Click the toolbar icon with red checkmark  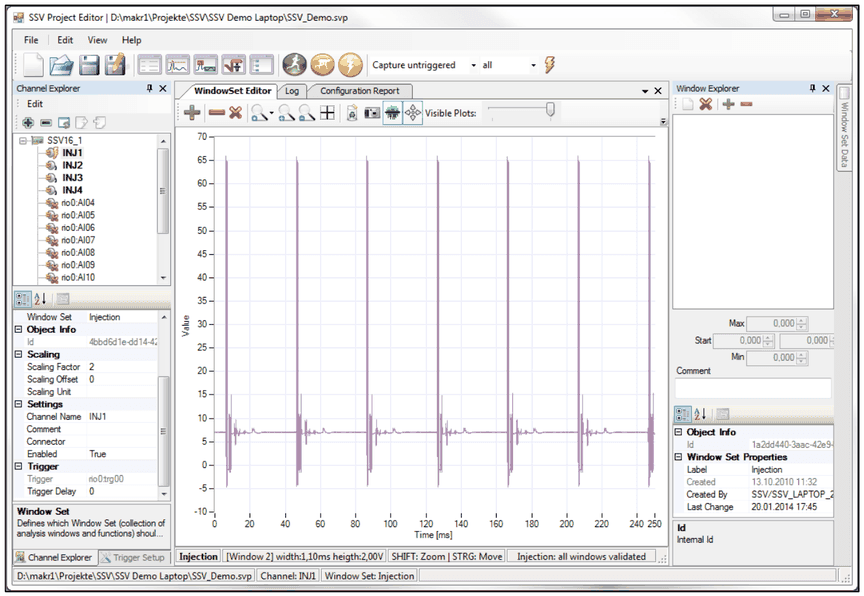coord(234,65)
